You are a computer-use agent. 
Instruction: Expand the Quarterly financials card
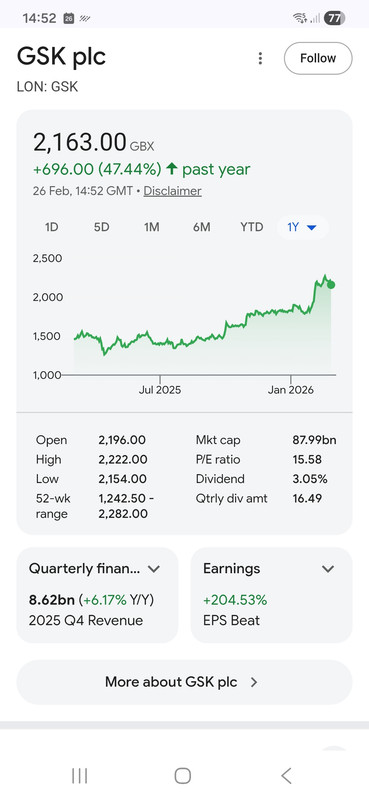click(97, 595)
